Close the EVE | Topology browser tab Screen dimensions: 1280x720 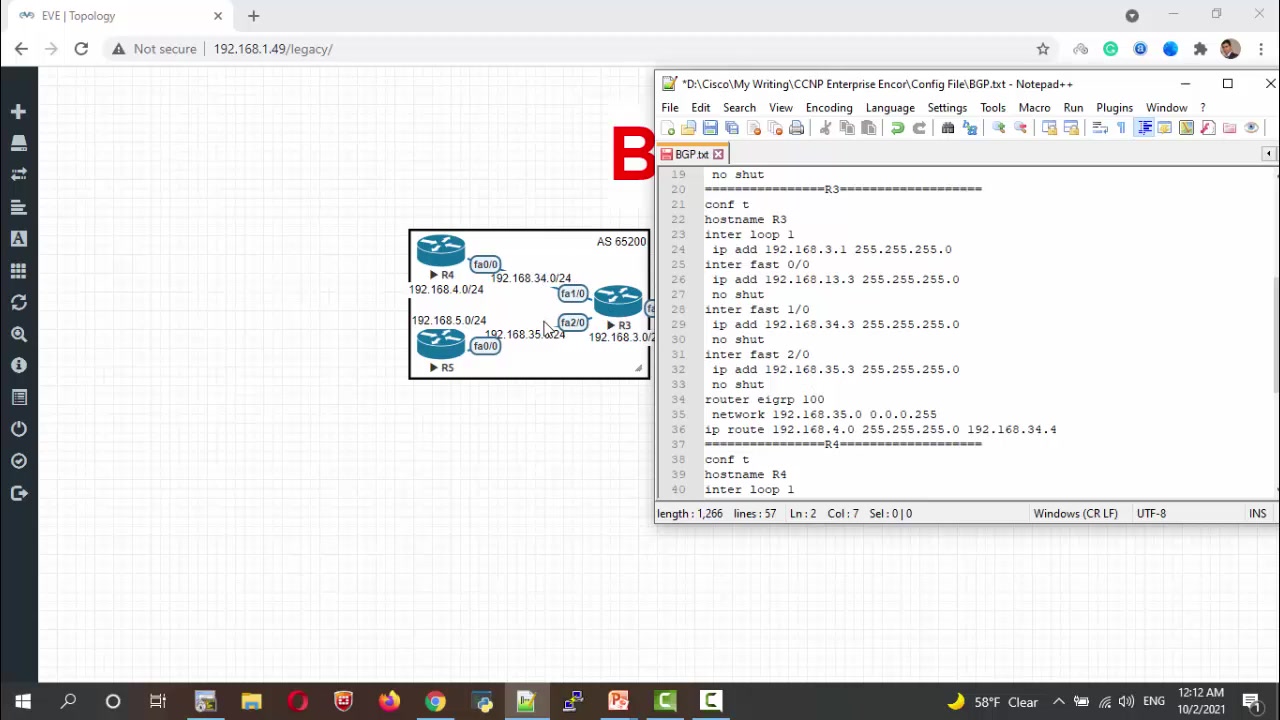point(218,16)
